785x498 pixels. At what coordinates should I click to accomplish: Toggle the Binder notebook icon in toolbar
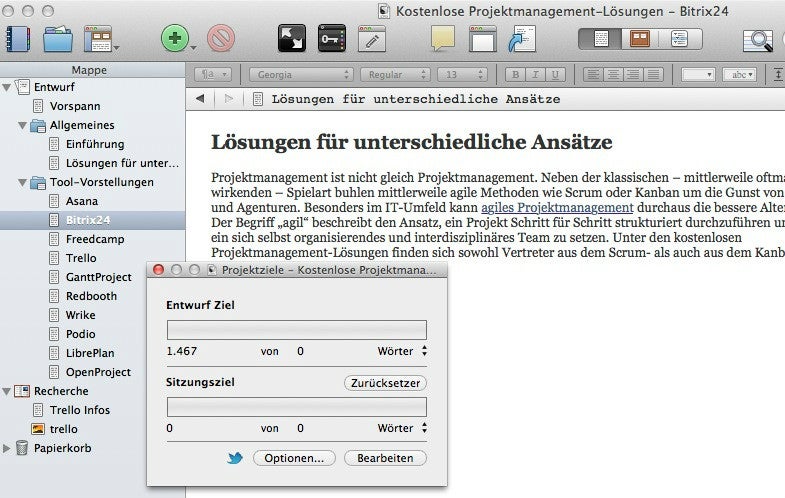19,39
